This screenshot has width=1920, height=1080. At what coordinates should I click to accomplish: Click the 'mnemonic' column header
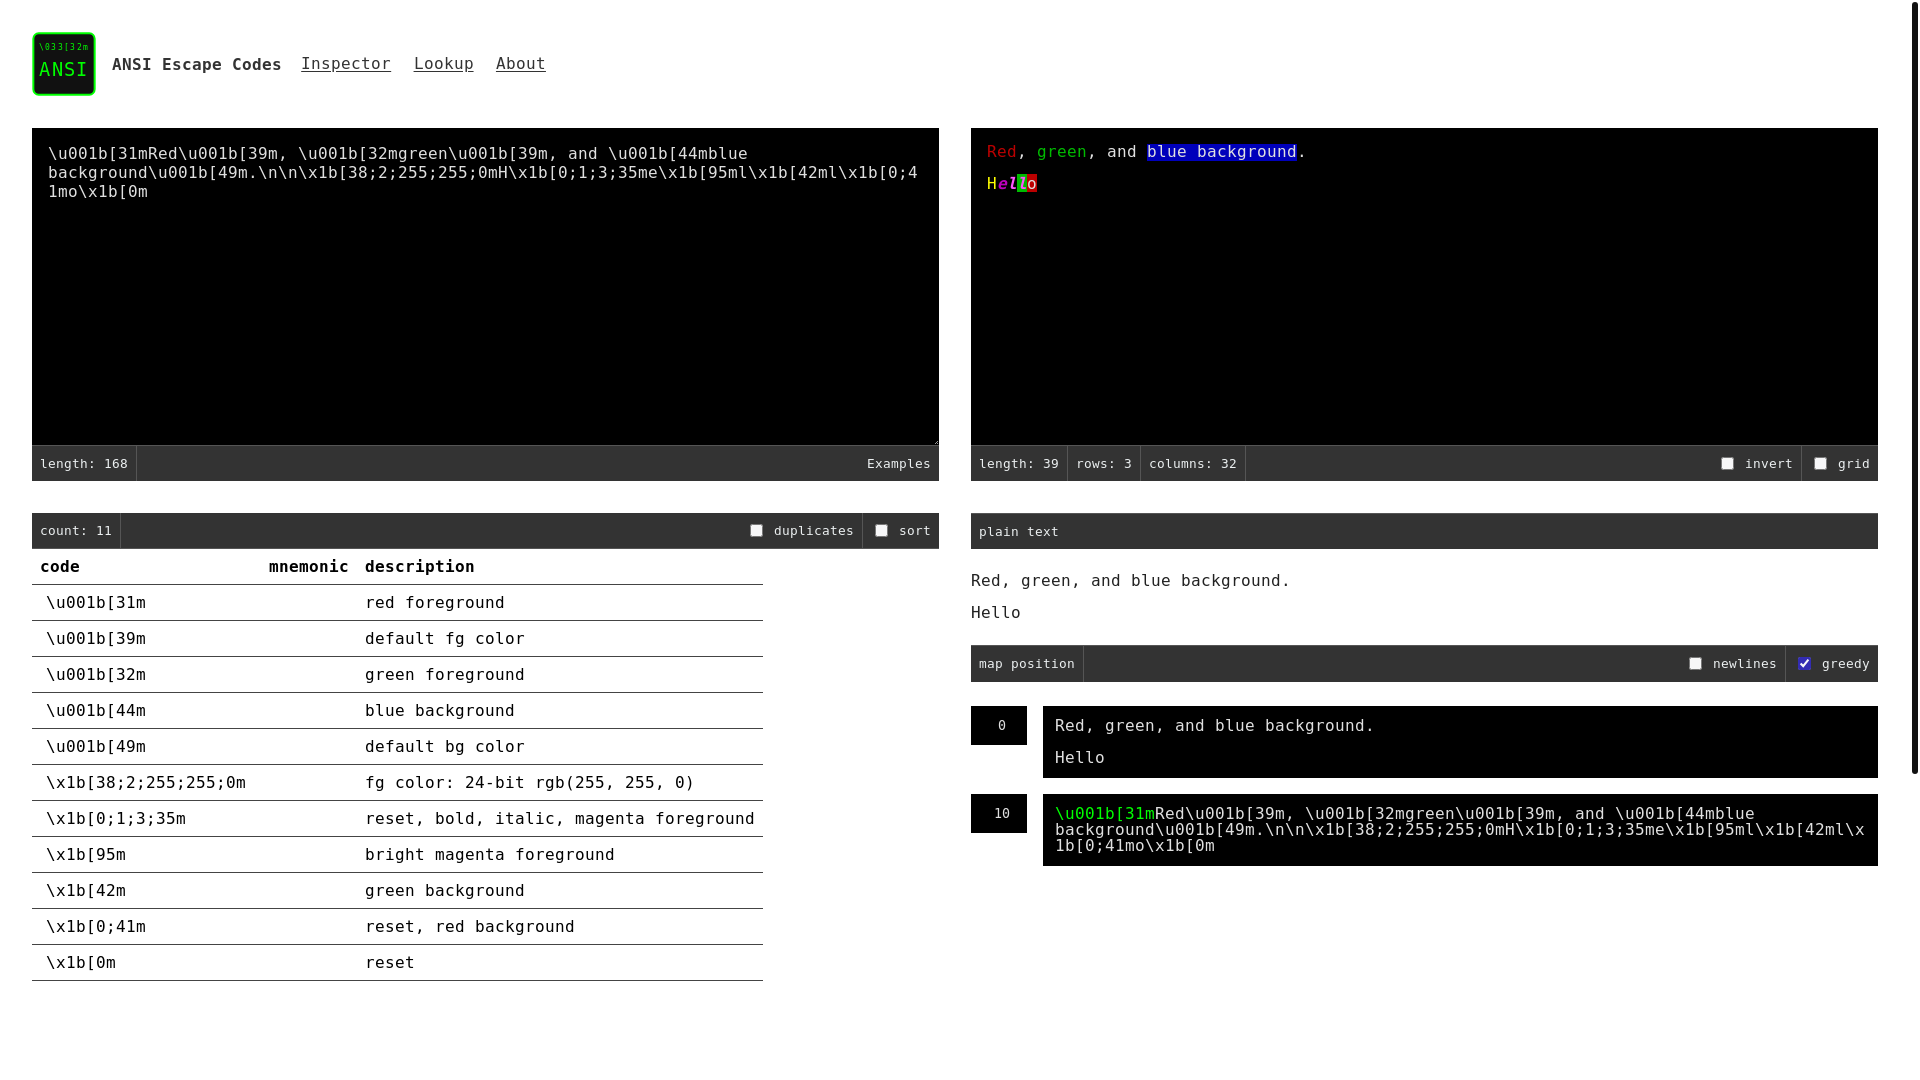(x=309, y=567)
